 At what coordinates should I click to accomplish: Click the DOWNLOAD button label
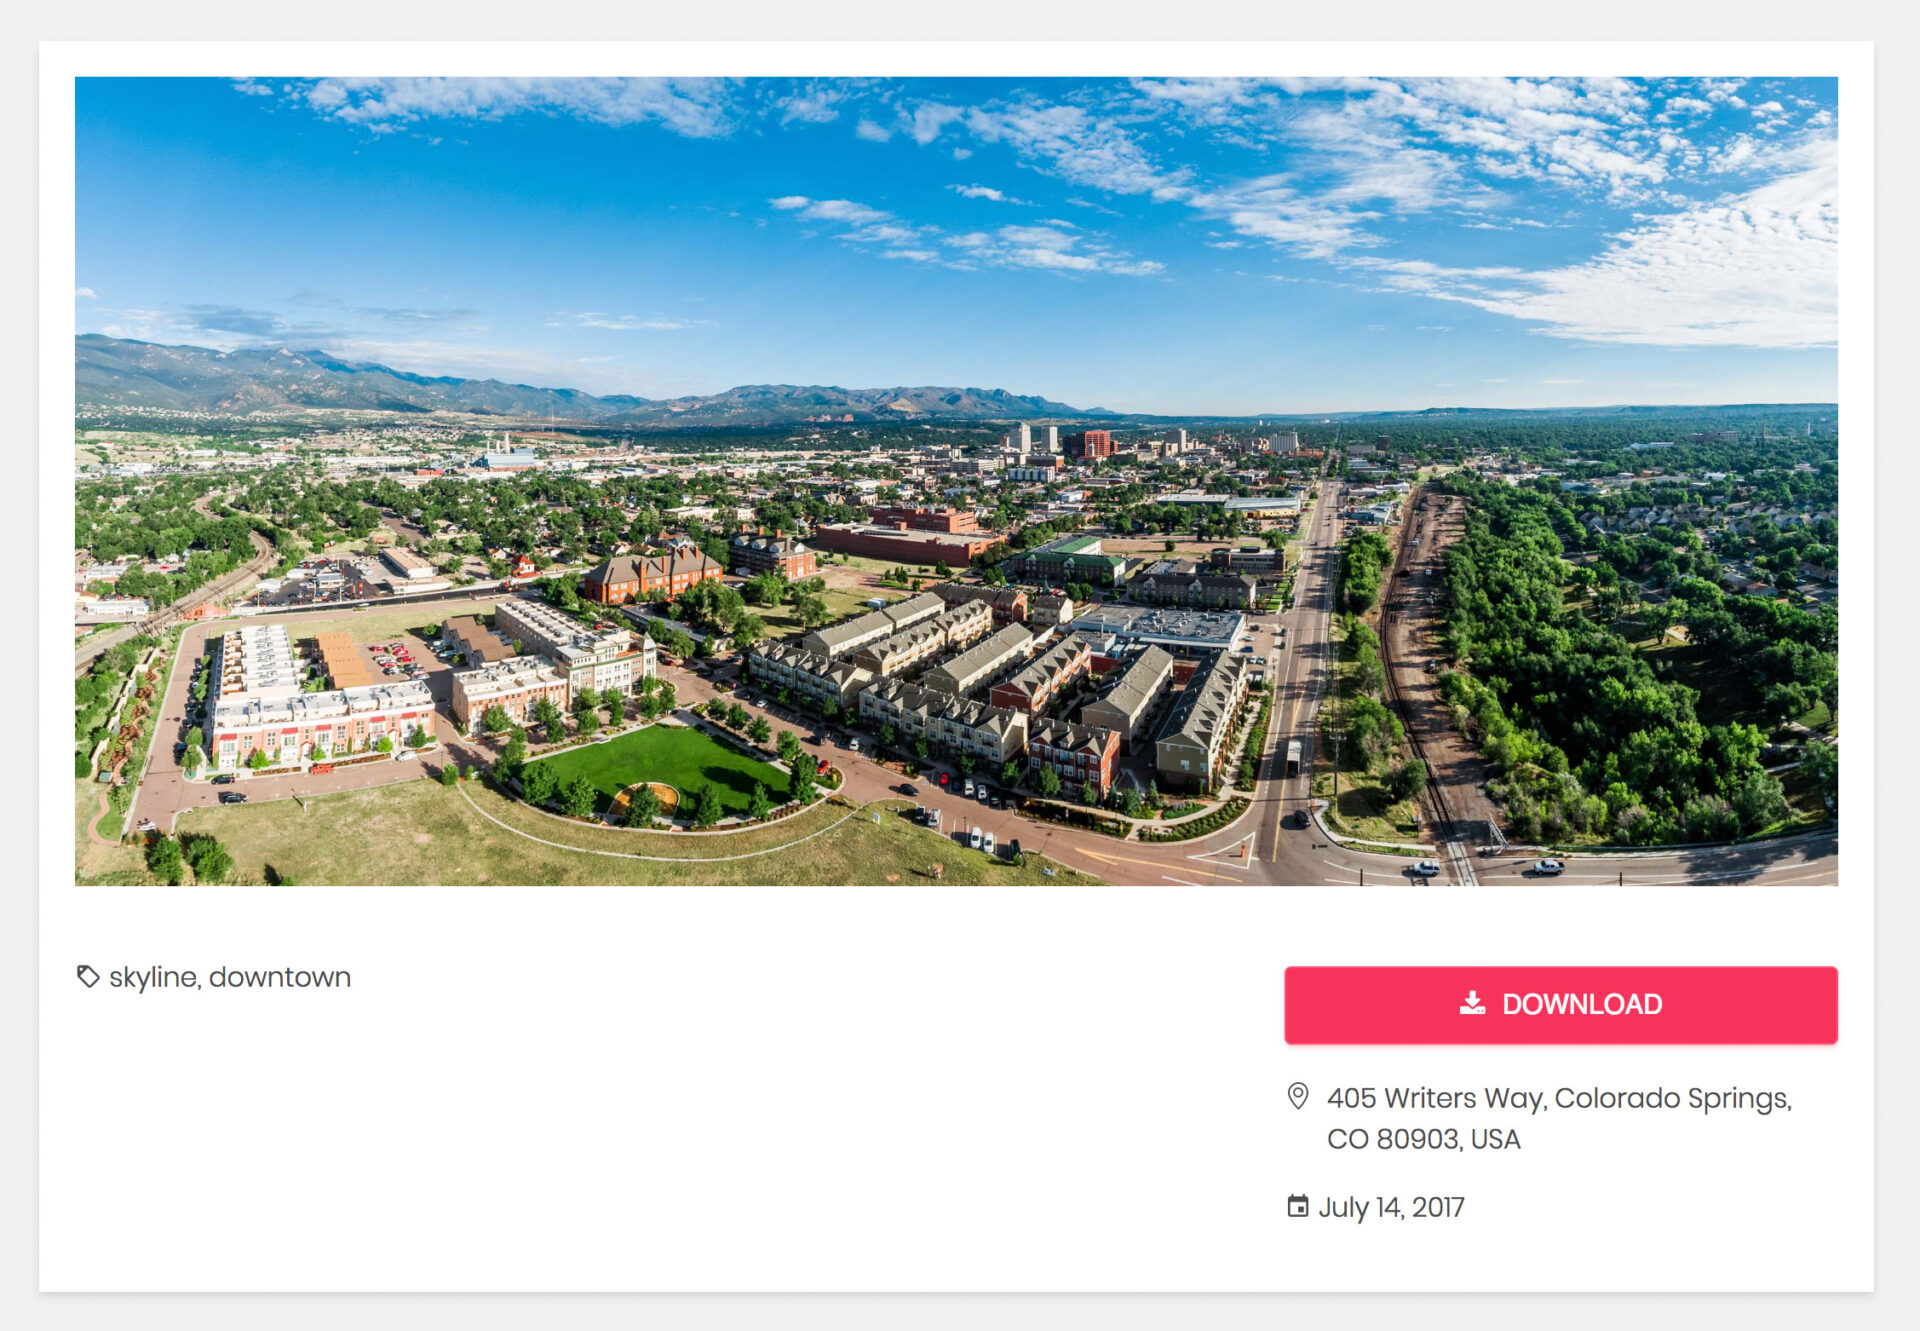1582,1004
